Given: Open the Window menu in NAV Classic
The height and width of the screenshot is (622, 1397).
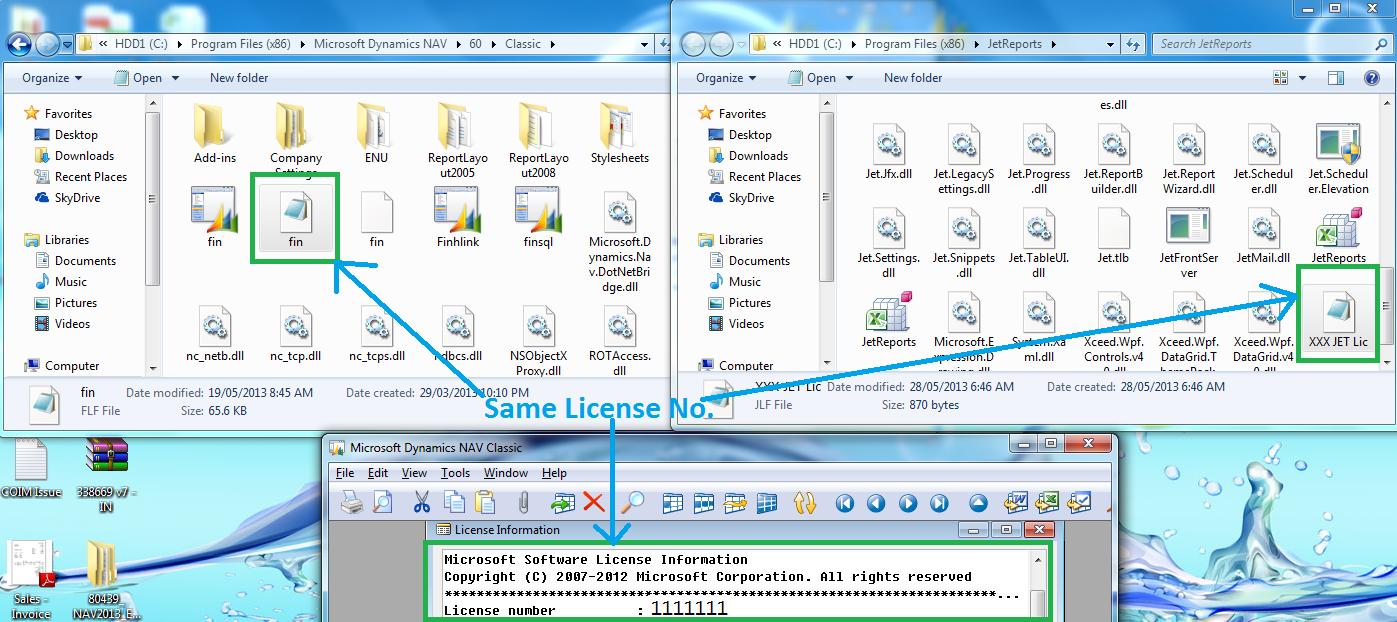Looking at the screenshot, I should pyautogui.click(x=506, y=473).
